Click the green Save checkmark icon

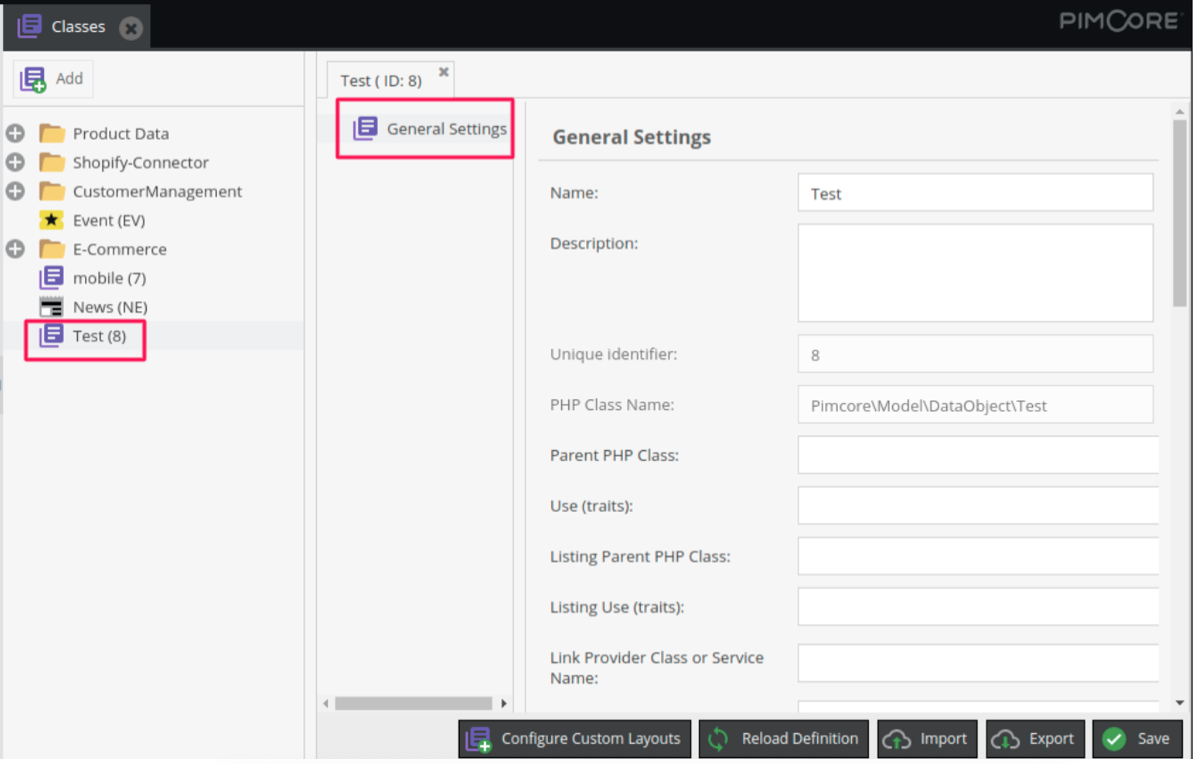1114,739
